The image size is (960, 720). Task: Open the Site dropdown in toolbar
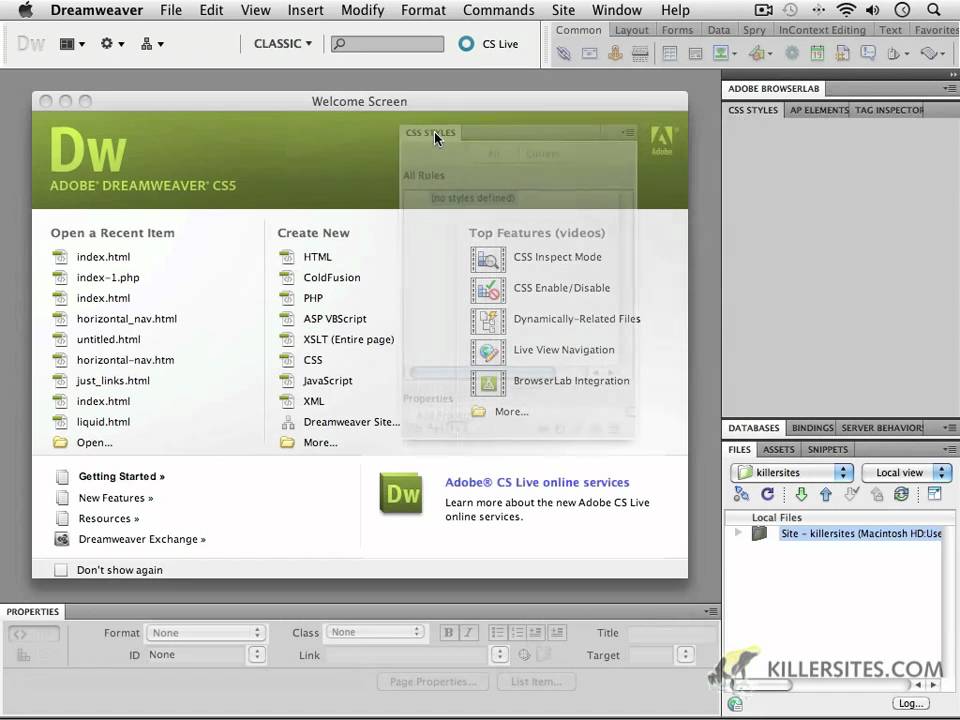(x=152, y=44)
